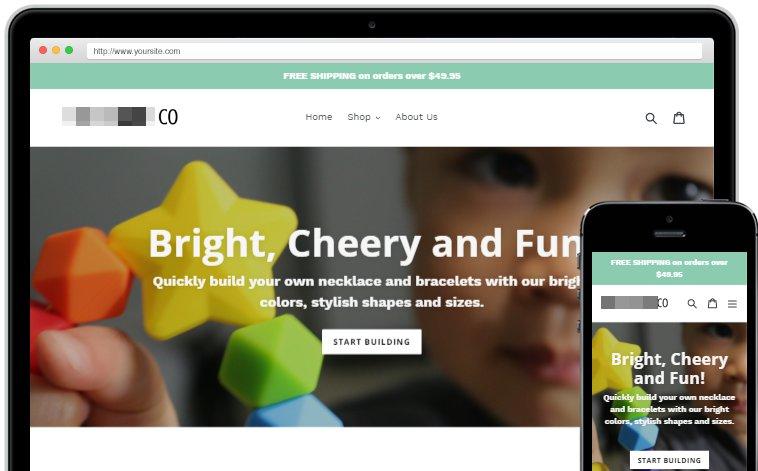Click the red browser close dot
The image size is (758, 471).
click(43, 50)
